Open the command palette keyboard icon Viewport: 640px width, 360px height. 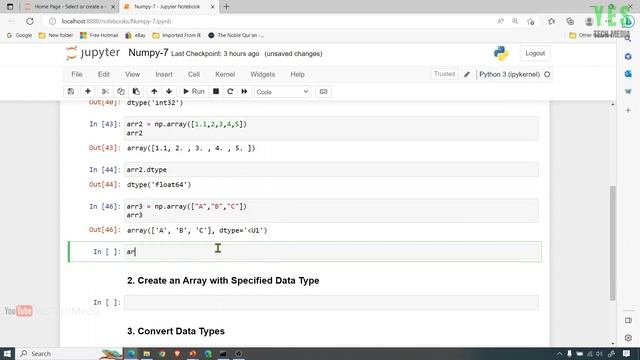pyautogui.click(x=323, y=91)
